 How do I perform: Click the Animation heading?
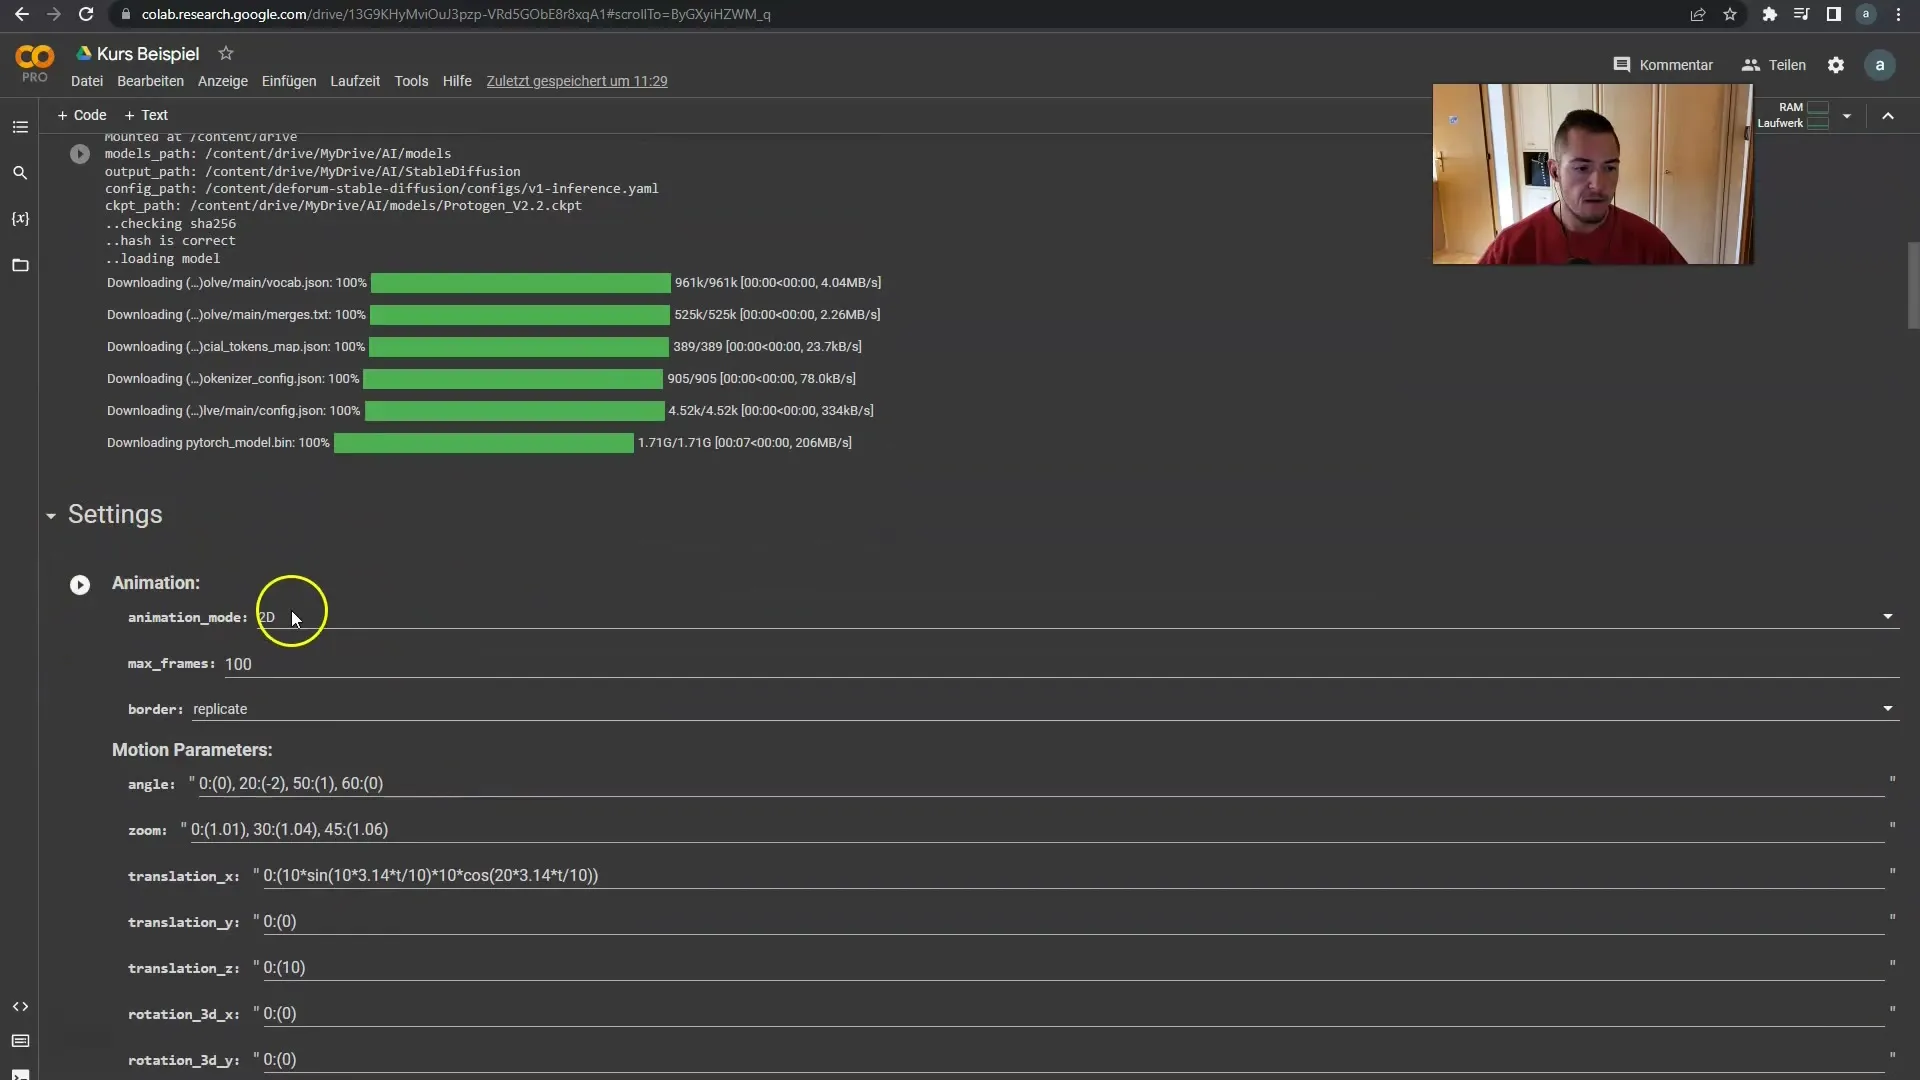point(156,583)
